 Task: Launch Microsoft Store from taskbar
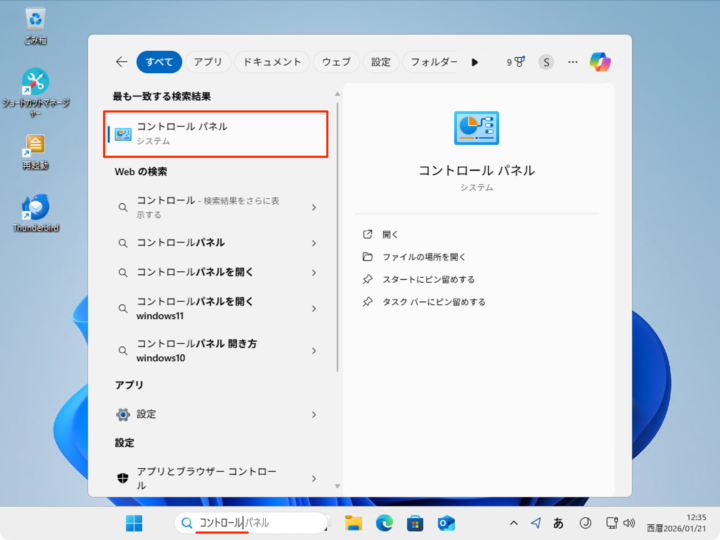click(x=415, y=523)
